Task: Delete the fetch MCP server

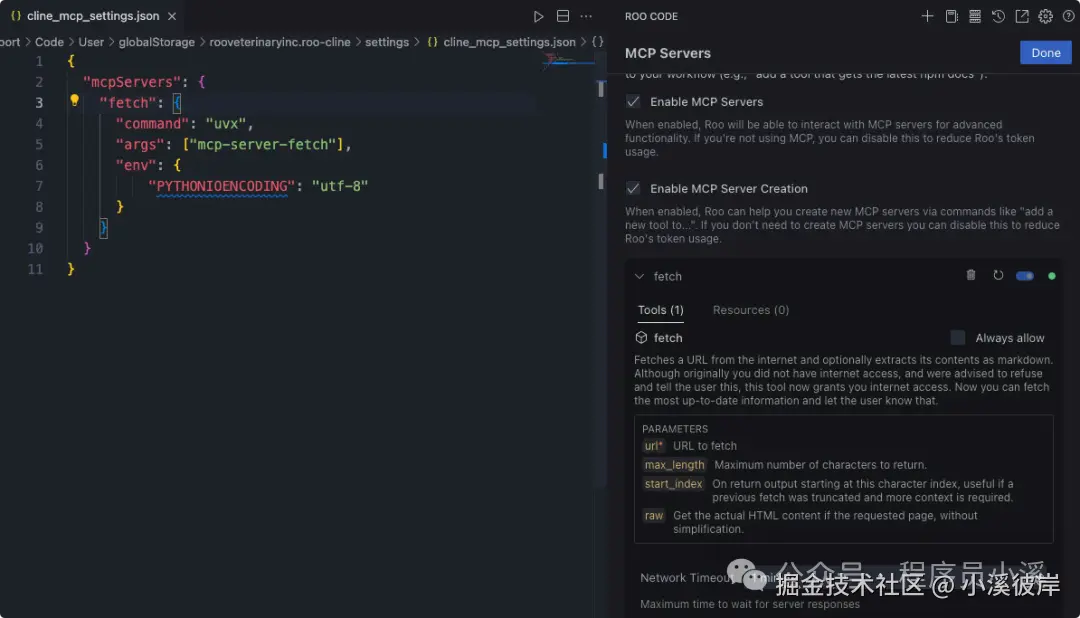Action: pos(970,275)
